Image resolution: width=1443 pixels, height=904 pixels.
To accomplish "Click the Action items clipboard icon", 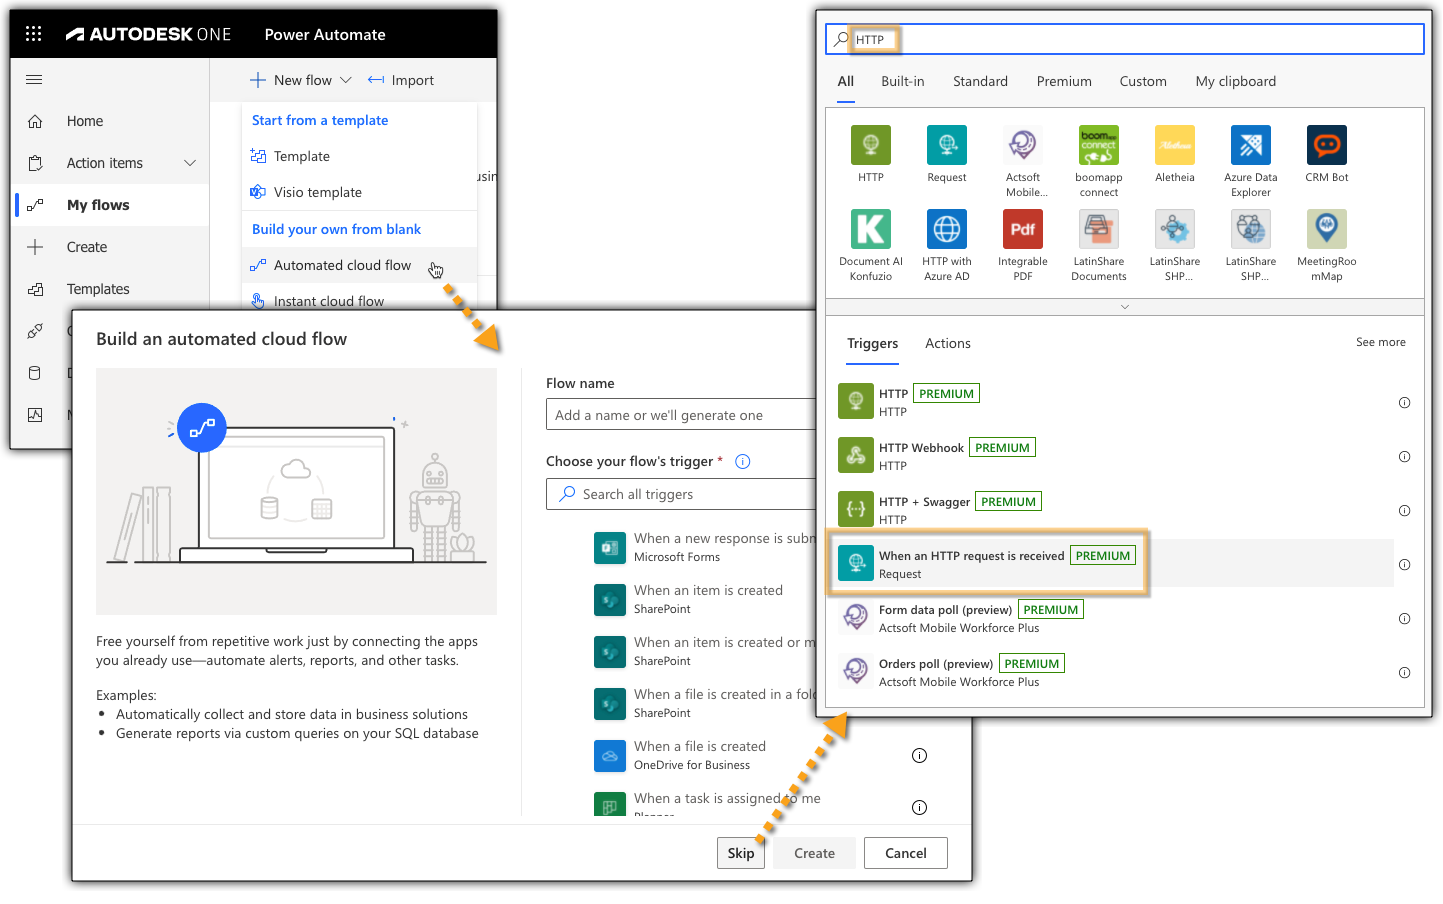I will (x=35, y=163).
